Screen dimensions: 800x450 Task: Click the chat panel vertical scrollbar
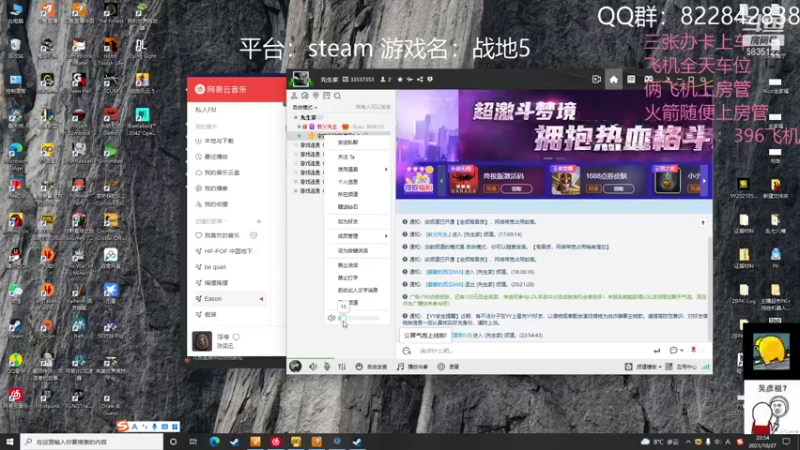[710, 288]
